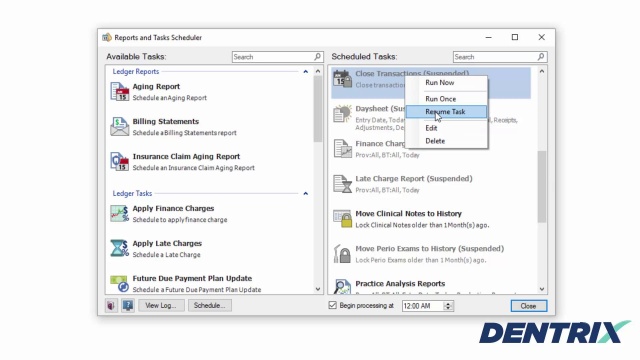Select the 'Aging Report' task title
The width and height of the screenshot is (640, 360).
coord(156,87)
